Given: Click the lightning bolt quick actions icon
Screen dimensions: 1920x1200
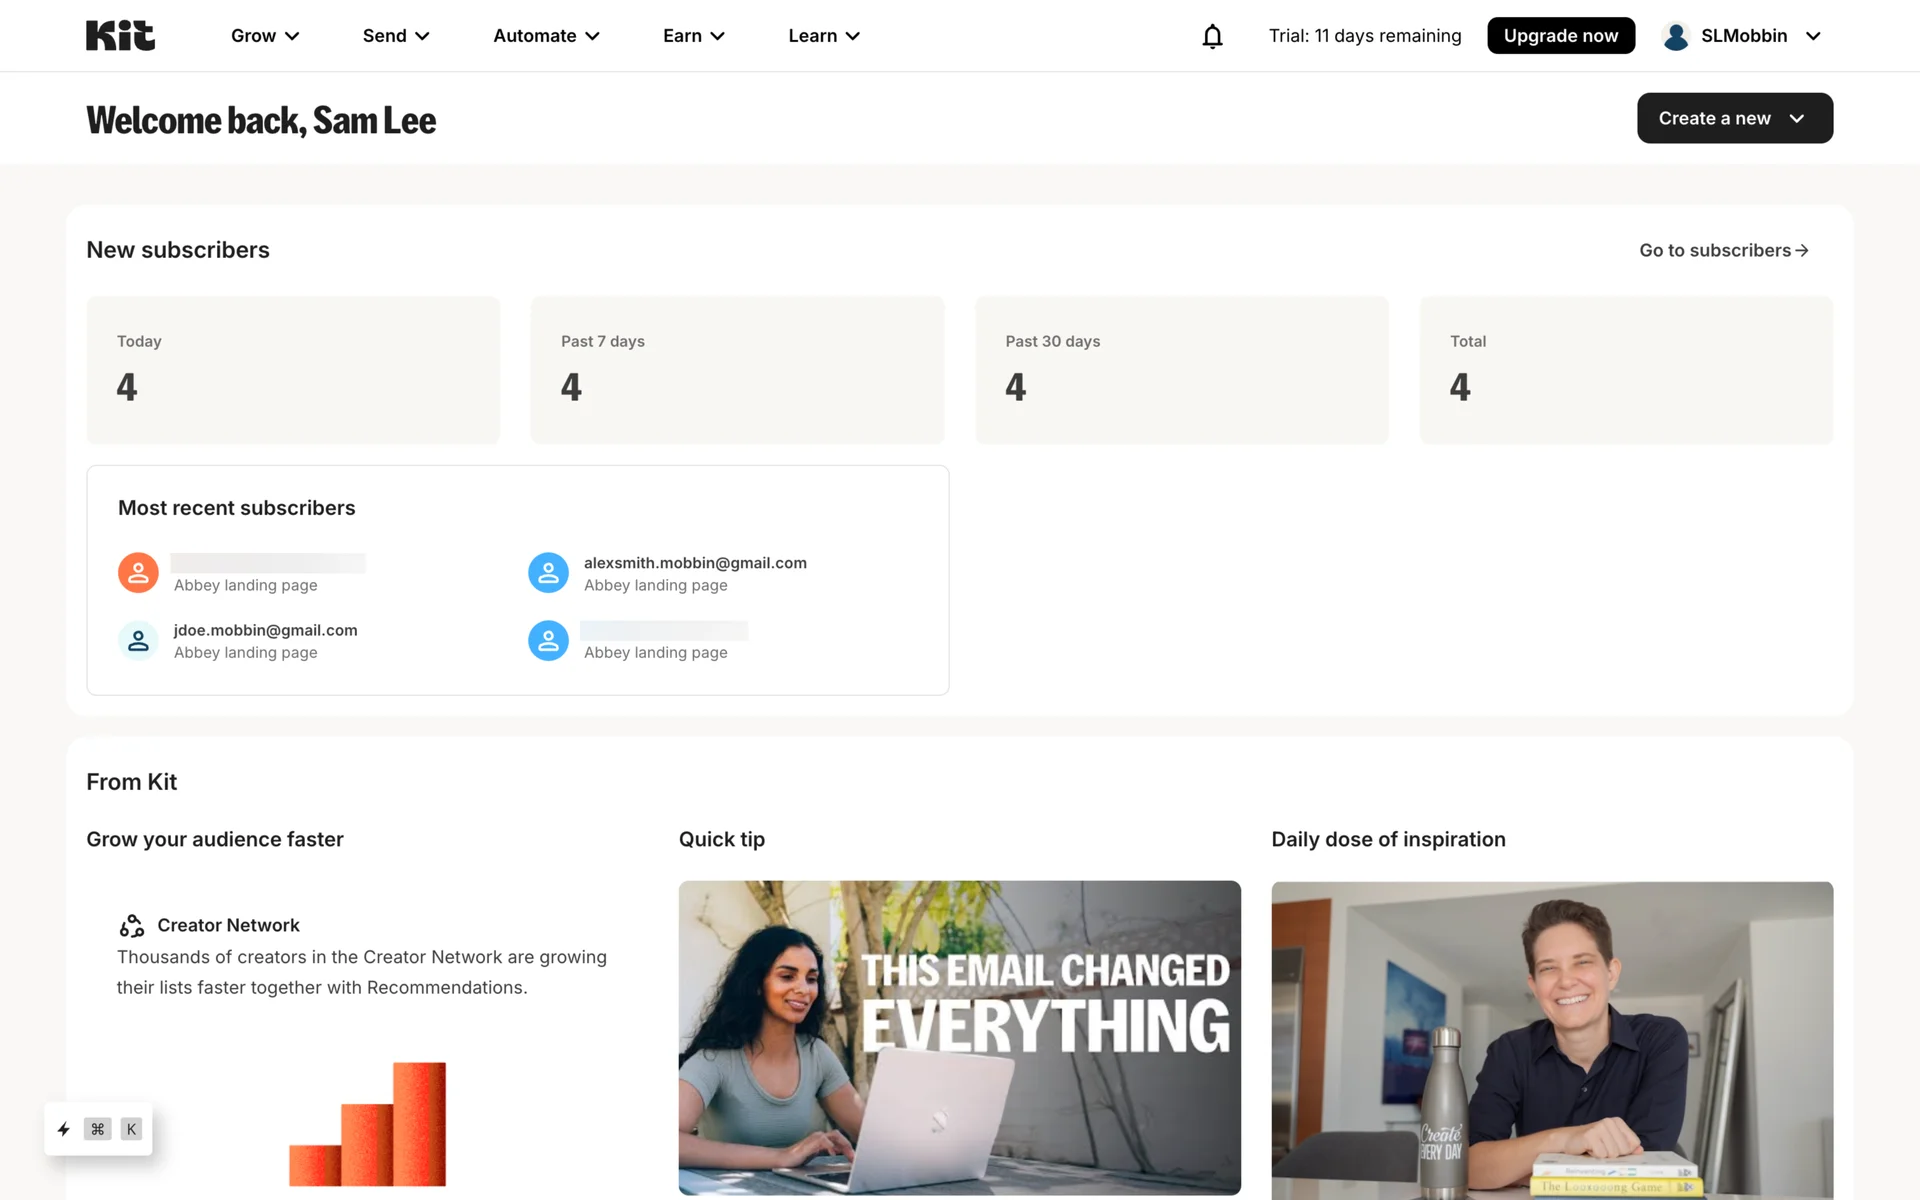Looking at the screenshot, I should [x=64, y=1129].
